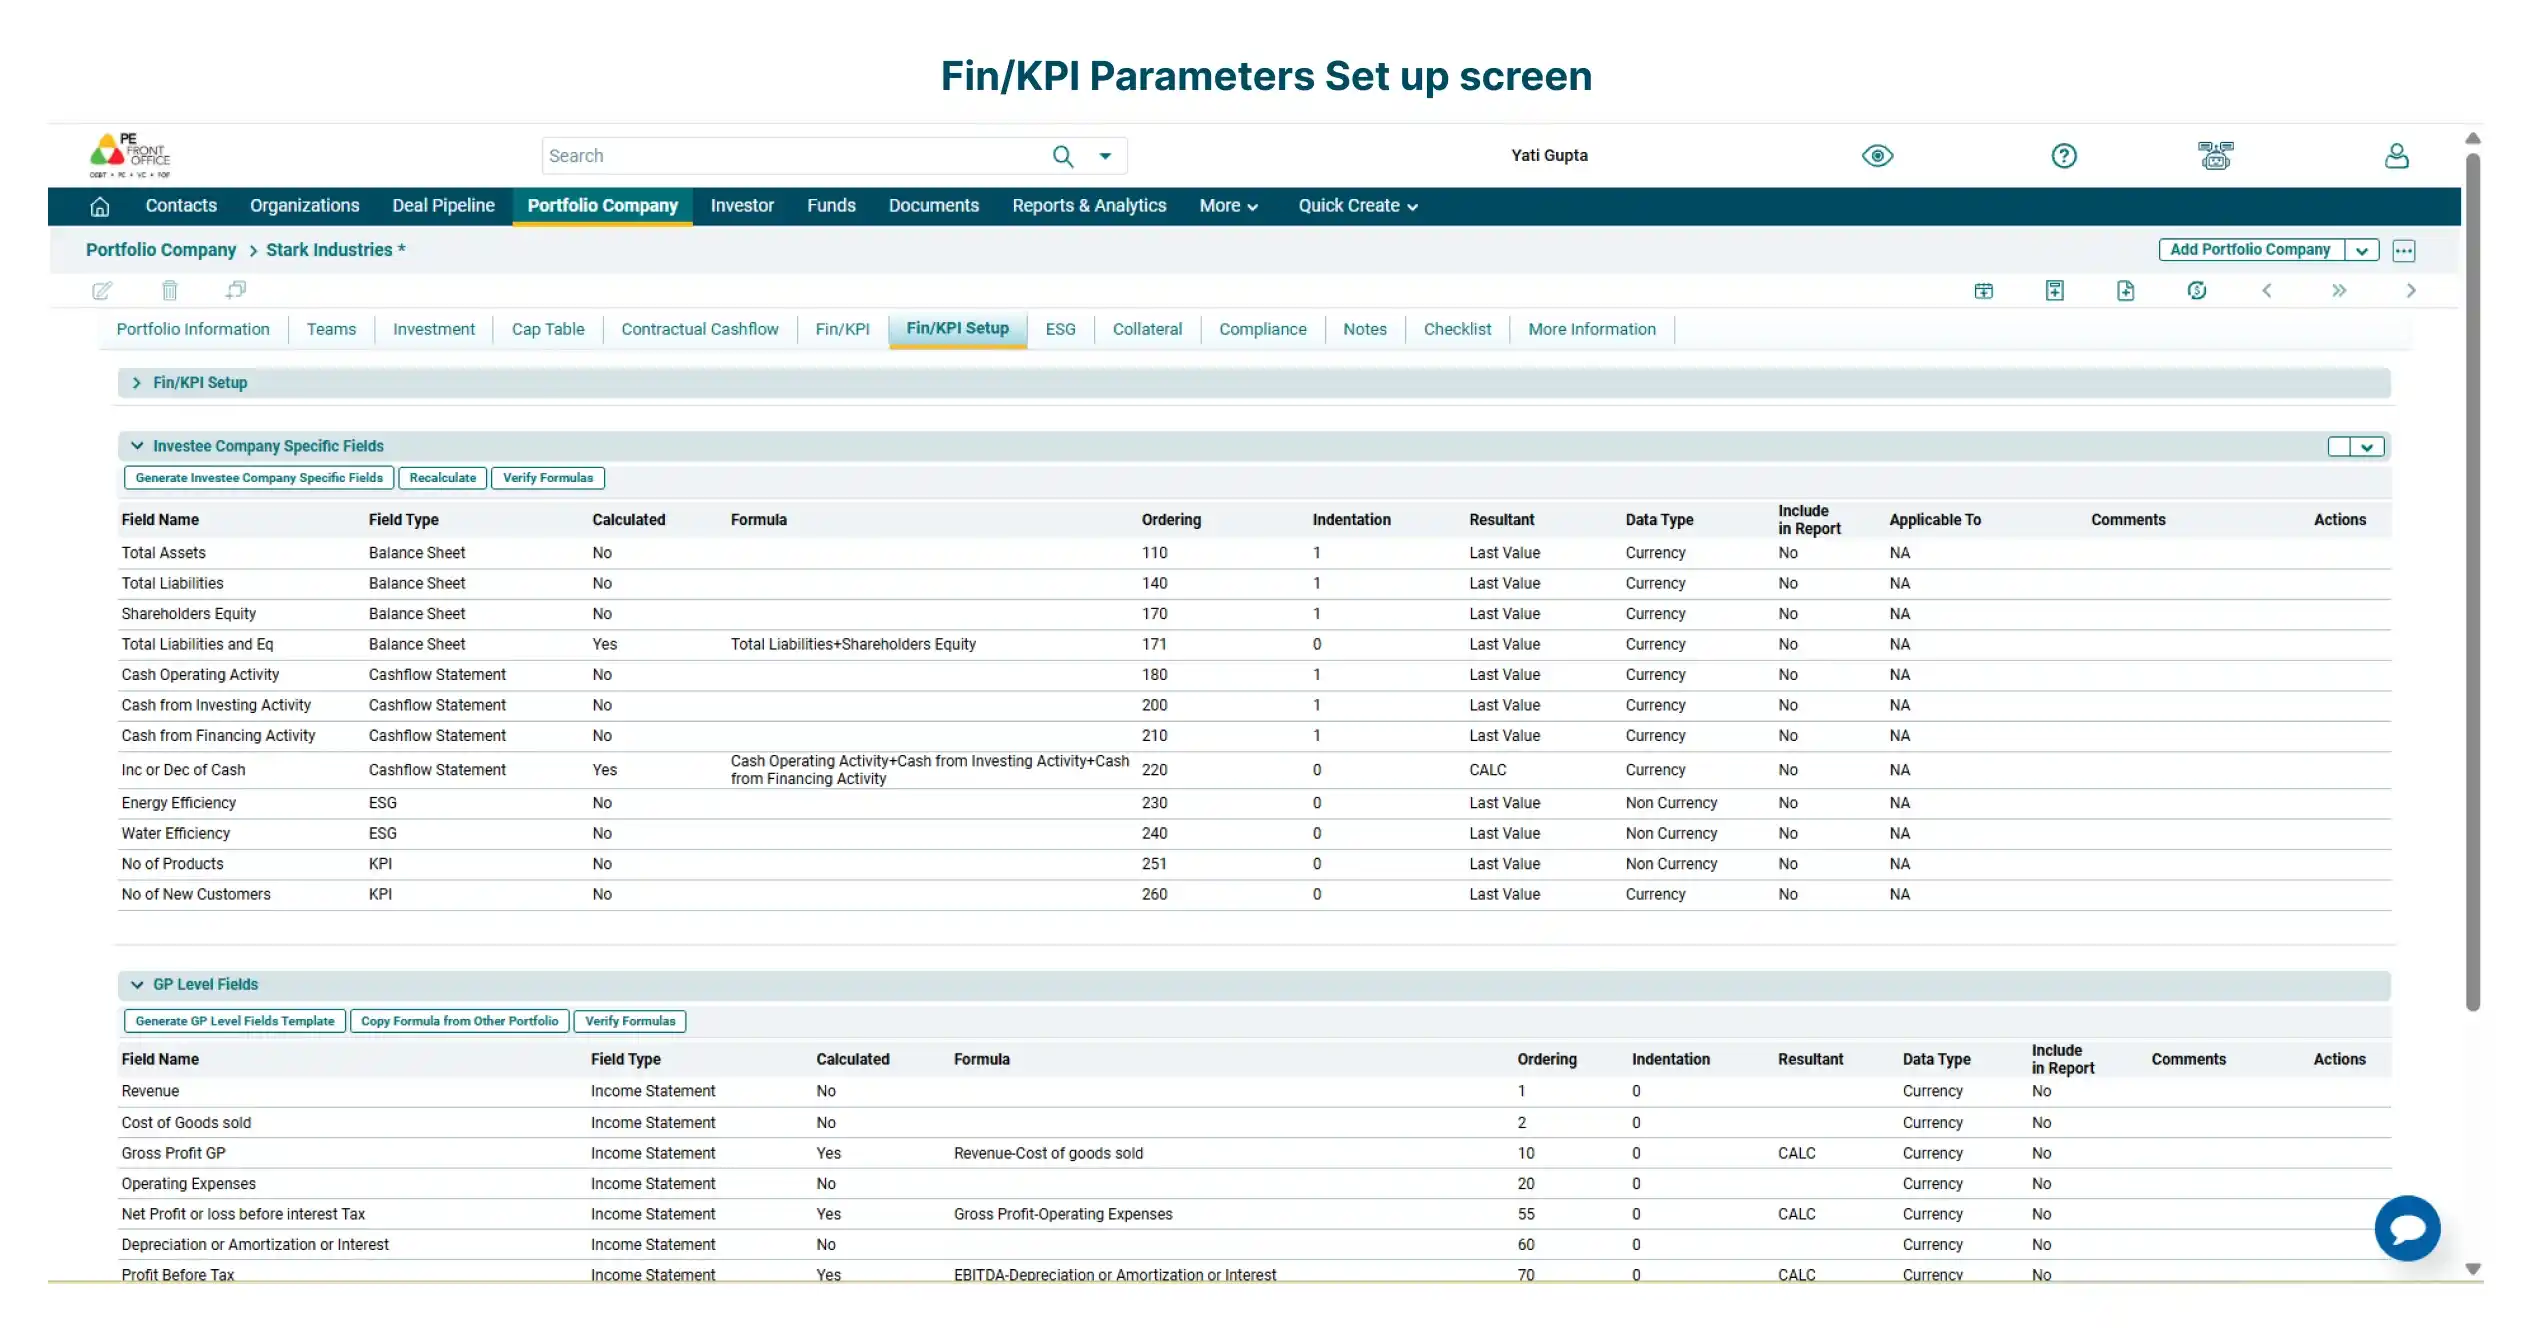Open Contacts in navigation bar
This screenshot has width=2530, height=1330.
[x=181, y=206]
